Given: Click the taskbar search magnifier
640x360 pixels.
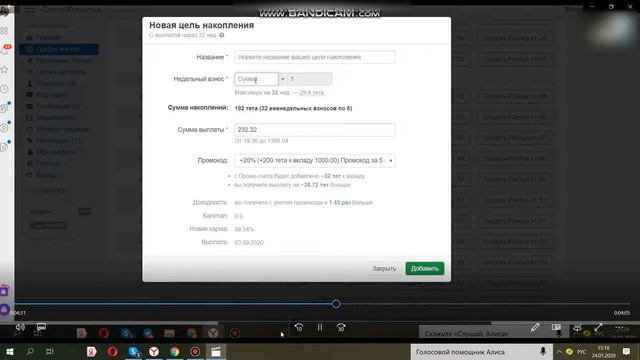Looking at the screenshot, I should pos(30,351).
